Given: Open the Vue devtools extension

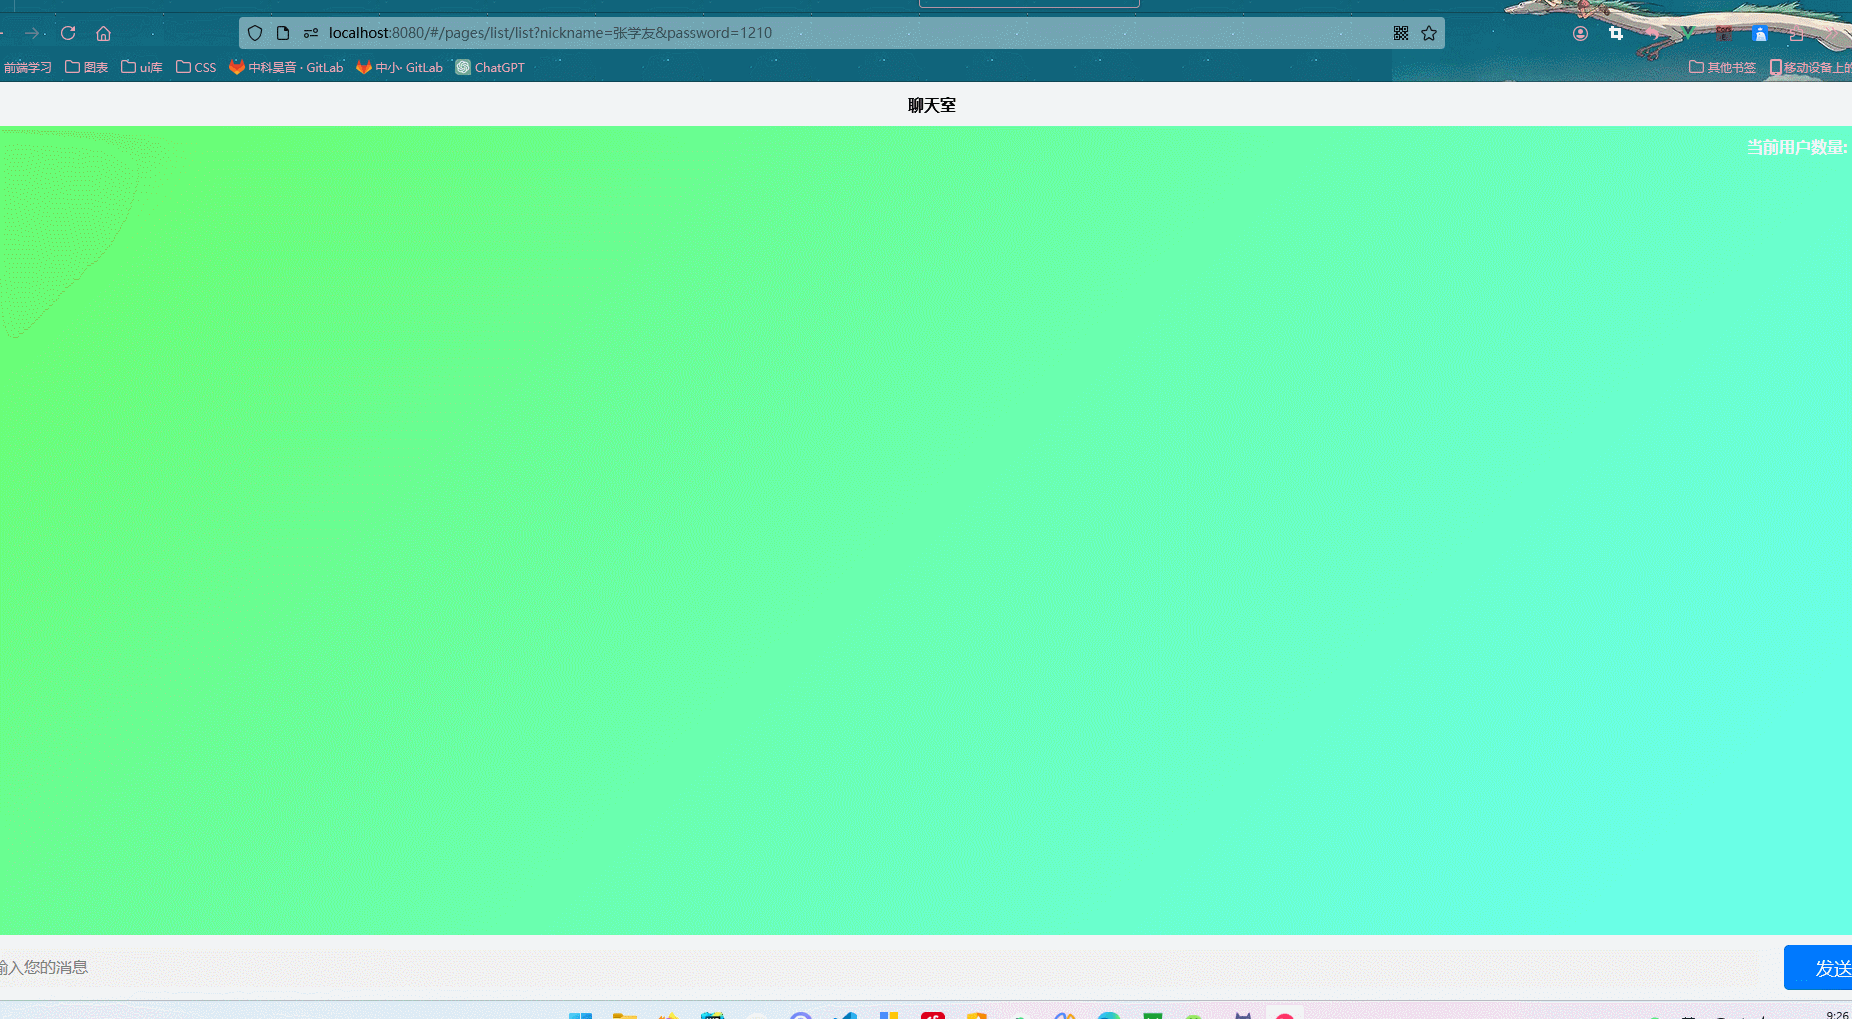Looking at the screenshot, I should [1688, 33].
